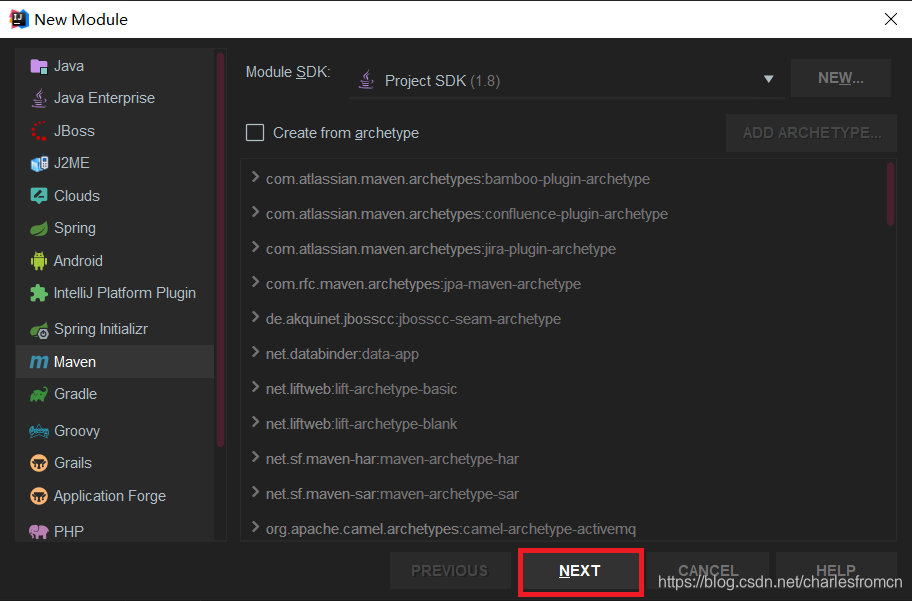Screen dimensions: 912x601
Task: Click the Grails icon
Action: click(x=39, y=463)
